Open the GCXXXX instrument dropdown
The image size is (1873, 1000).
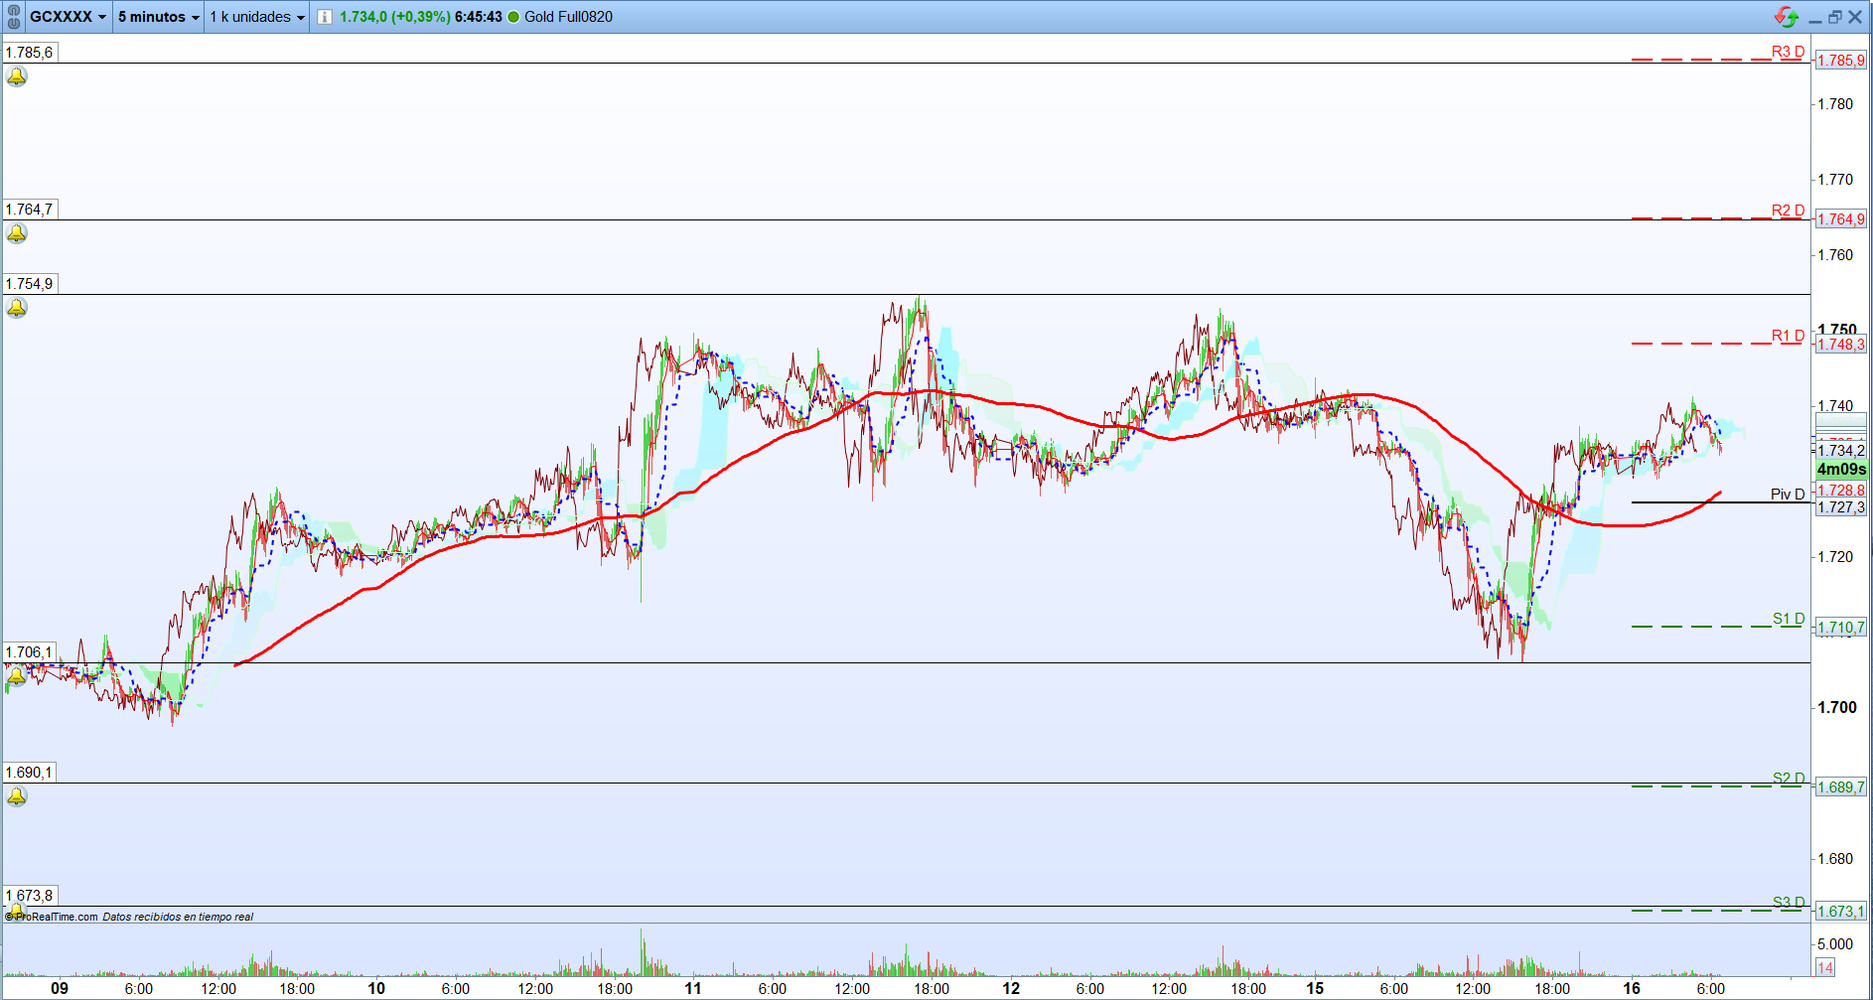[x=68, y=17]
